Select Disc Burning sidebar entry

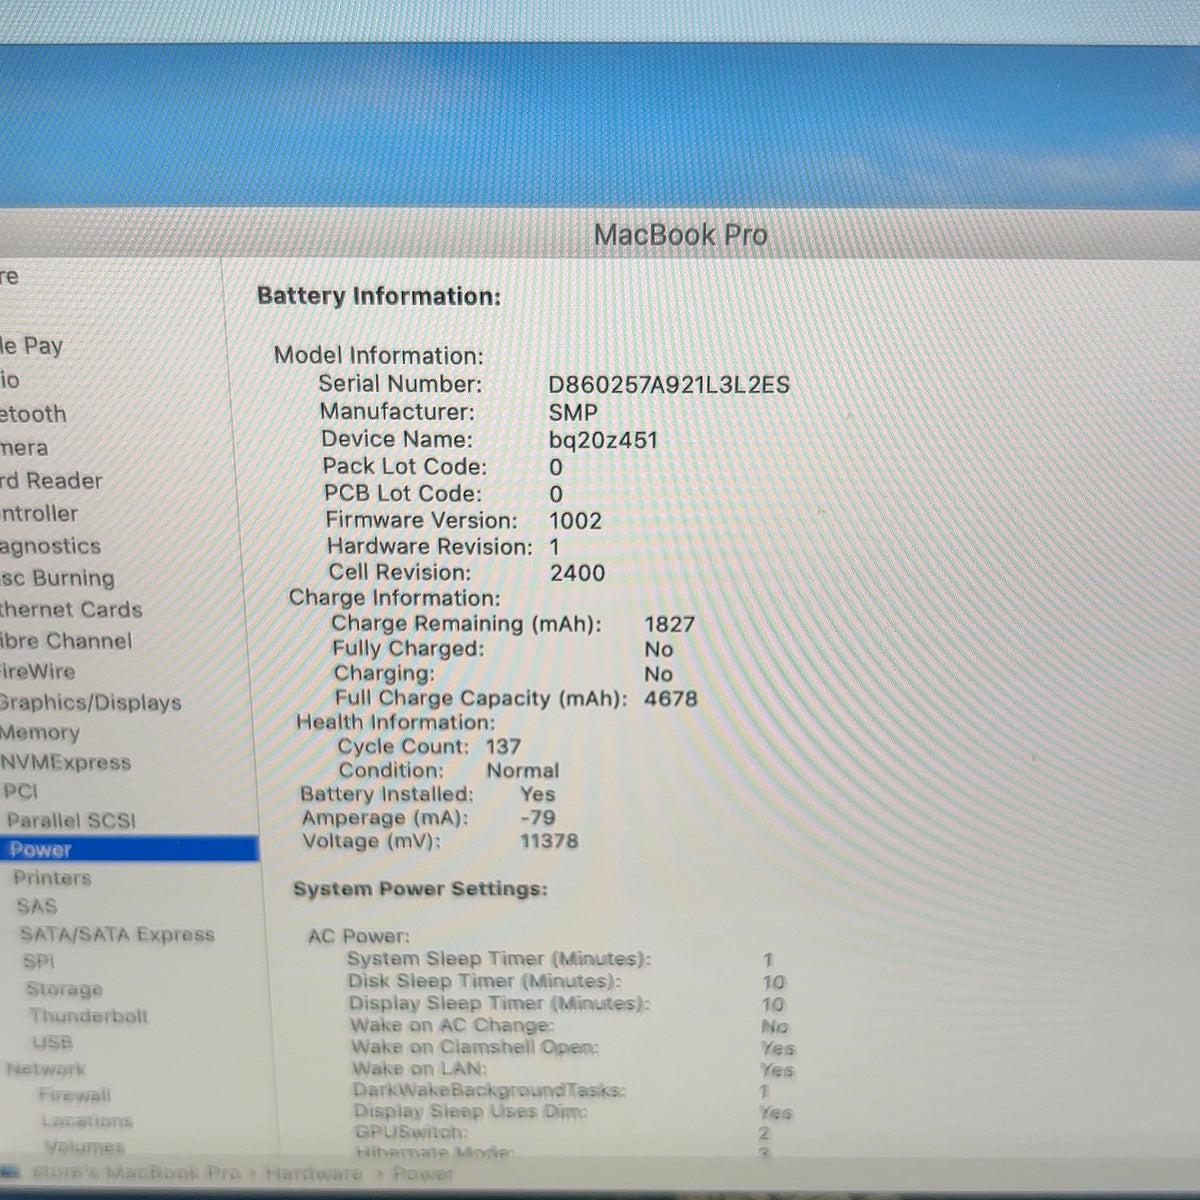[x=57, y=578]
